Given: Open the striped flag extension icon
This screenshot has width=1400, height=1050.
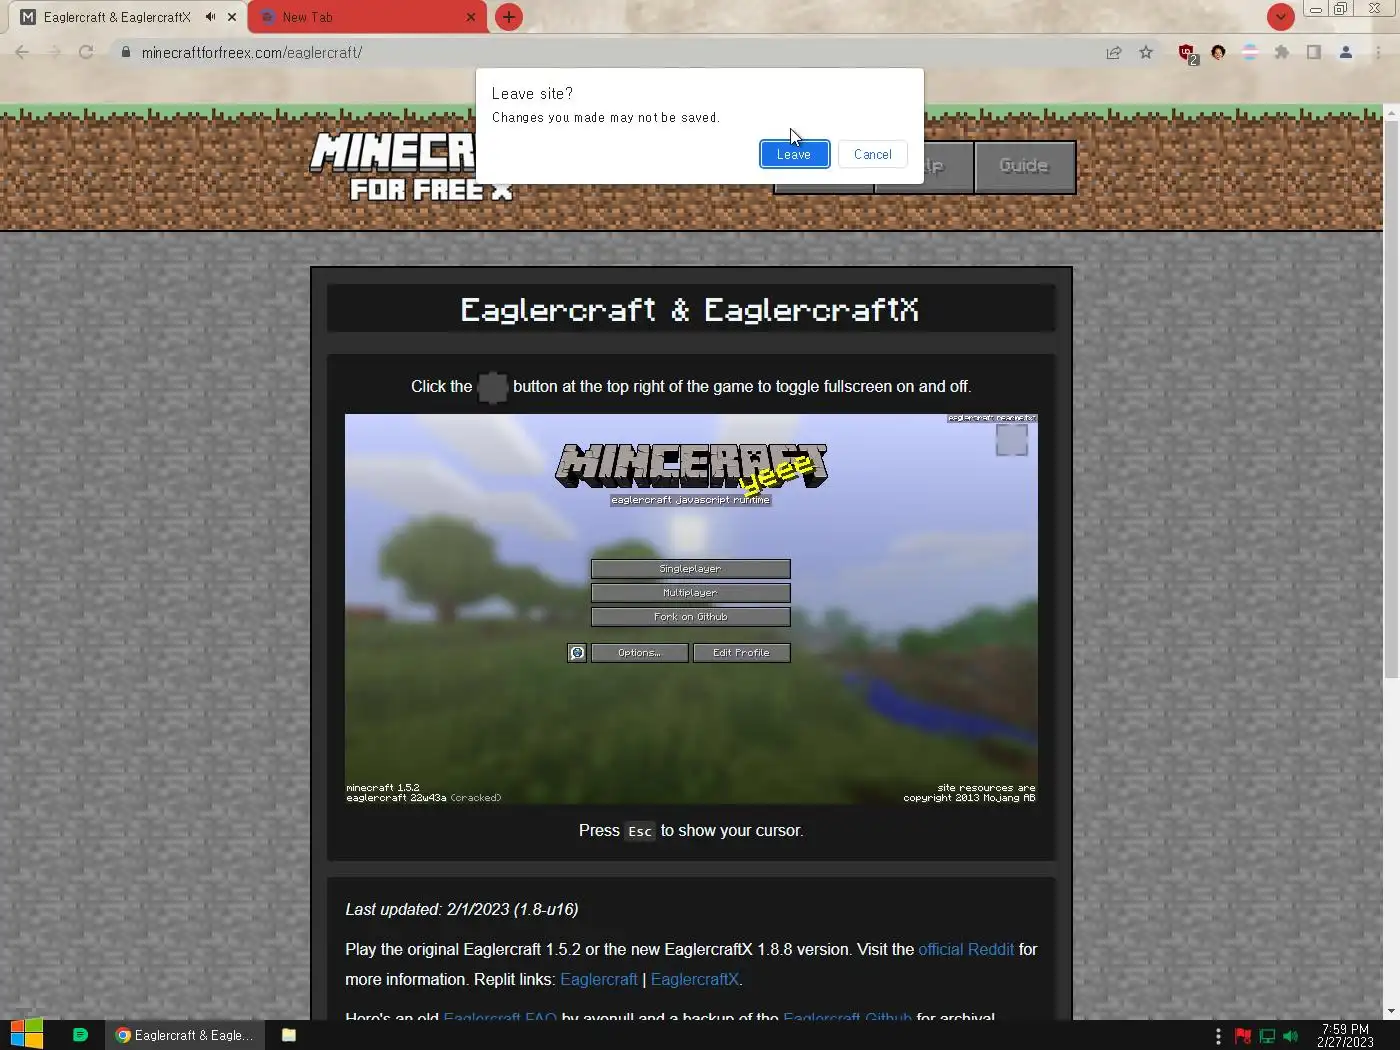Looking at the screenshot, I should pyautogui.click(x=1250, y=52).
